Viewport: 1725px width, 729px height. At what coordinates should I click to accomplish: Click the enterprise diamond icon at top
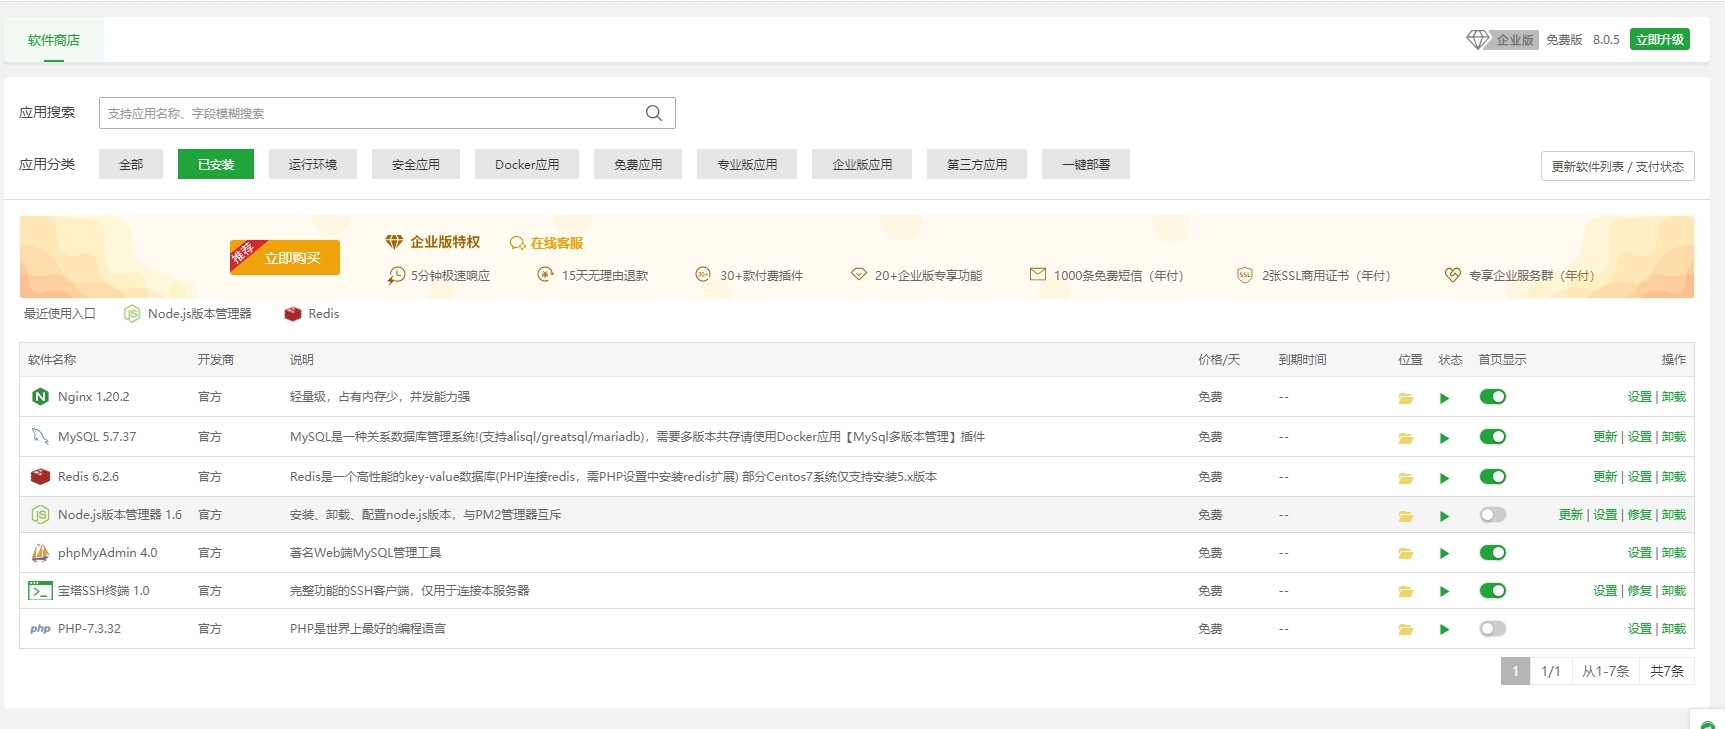1478,40
